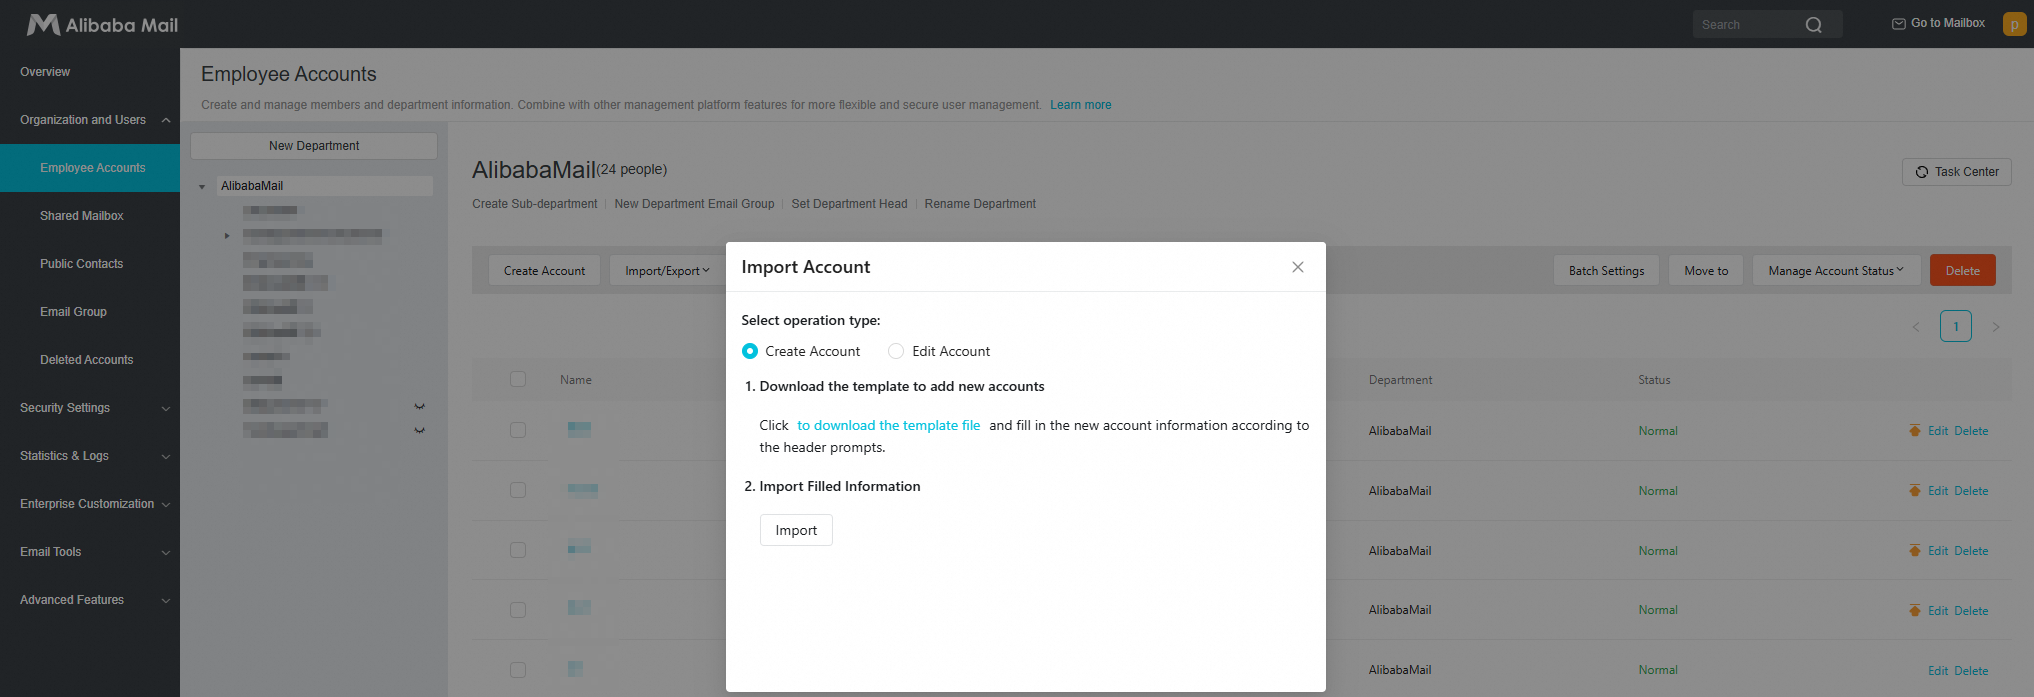Image resolution: width=2034 pixels, height=697 pixels.
Task: Click Delete in the second account row
Action: click(x=1971, y=491)
